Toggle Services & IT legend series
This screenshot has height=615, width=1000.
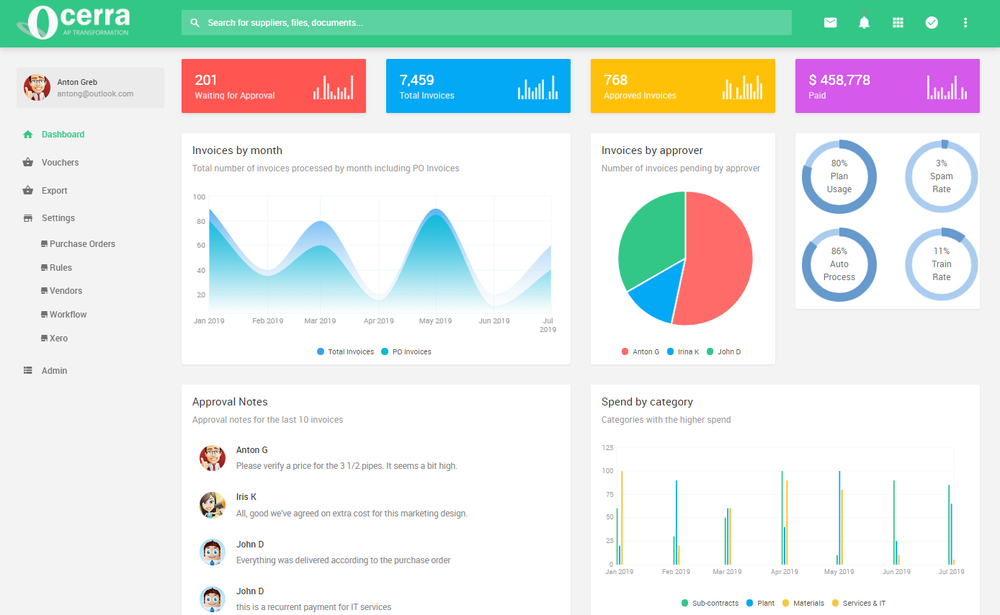[858, 603]
